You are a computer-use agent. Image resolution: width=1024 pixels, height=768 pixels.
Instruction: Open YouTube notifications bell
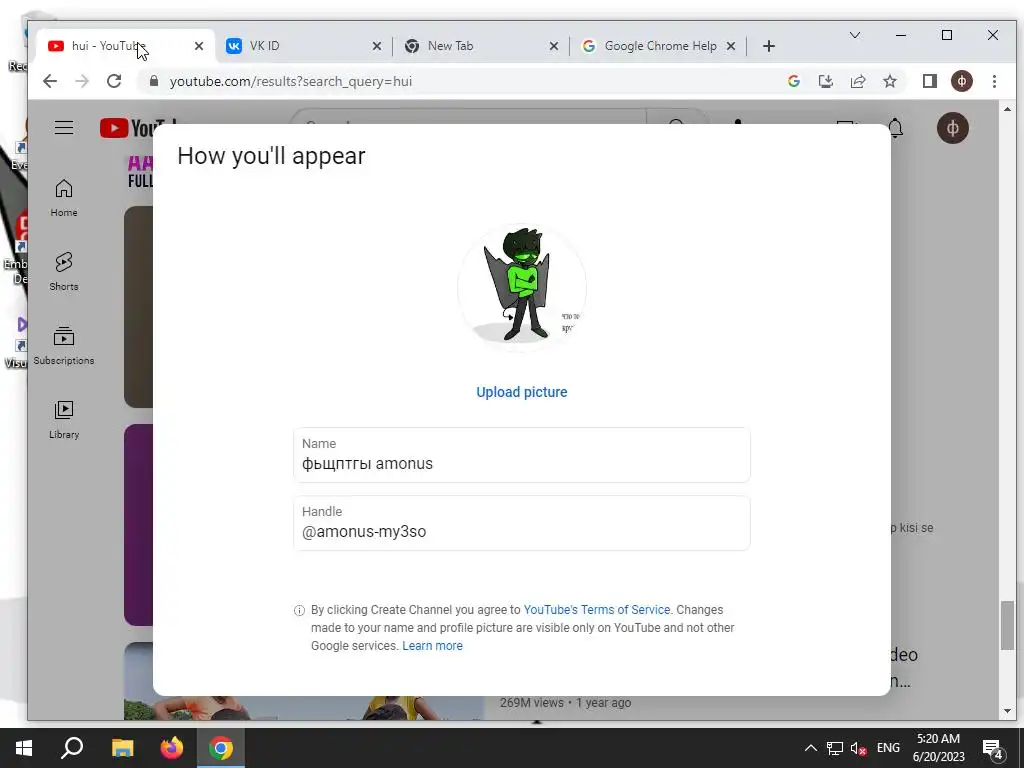point(895,128)
